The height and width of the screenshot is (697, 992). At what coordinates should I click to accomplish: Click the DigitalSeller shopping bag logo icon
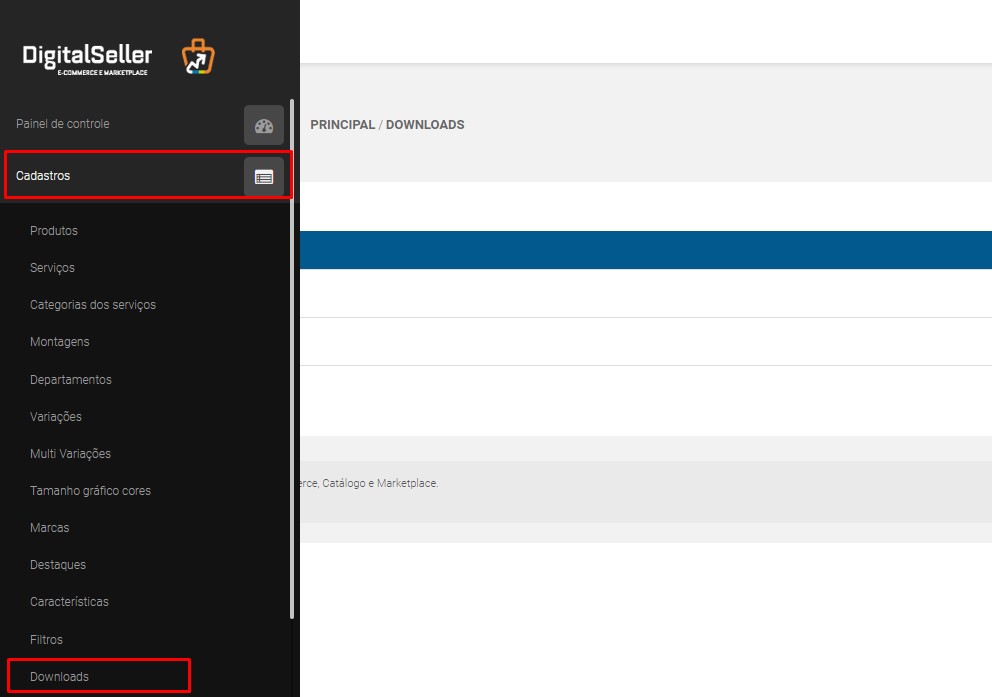pyautogui.click(x=198, y=56)
